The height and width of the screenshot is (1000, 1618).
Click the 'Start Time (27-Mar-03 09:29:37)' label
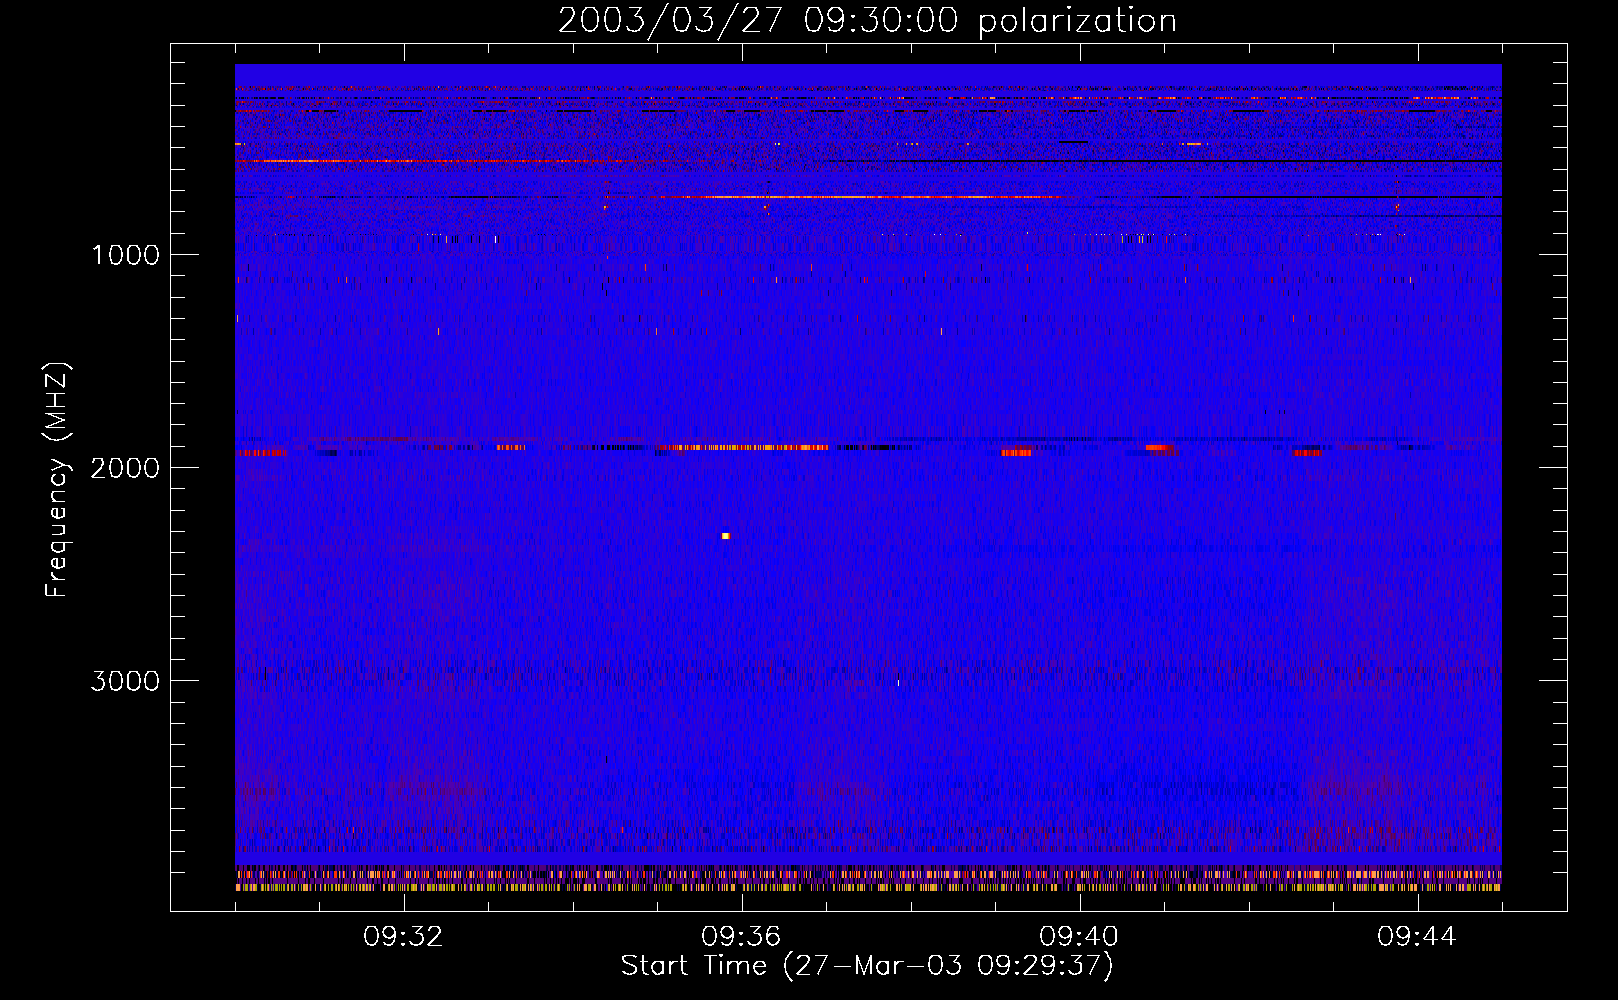pos(867,966)
